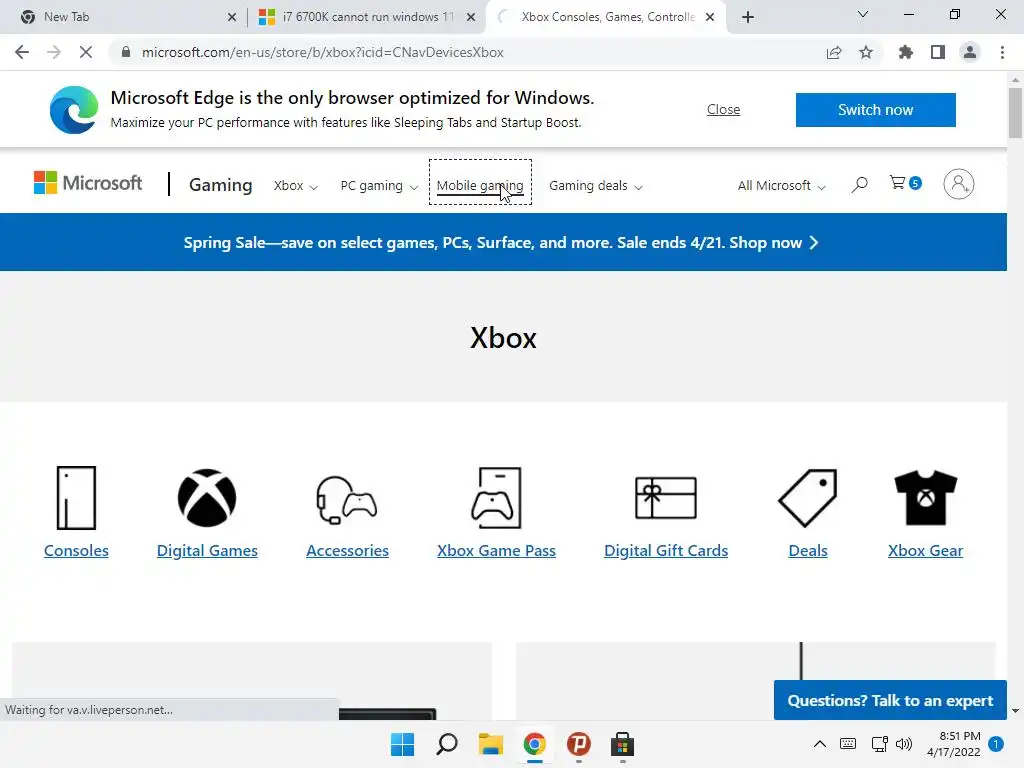The width and height of the screenshot is (1024, 768).
Task: Open a new browser tab with plus
Action: 748,17
